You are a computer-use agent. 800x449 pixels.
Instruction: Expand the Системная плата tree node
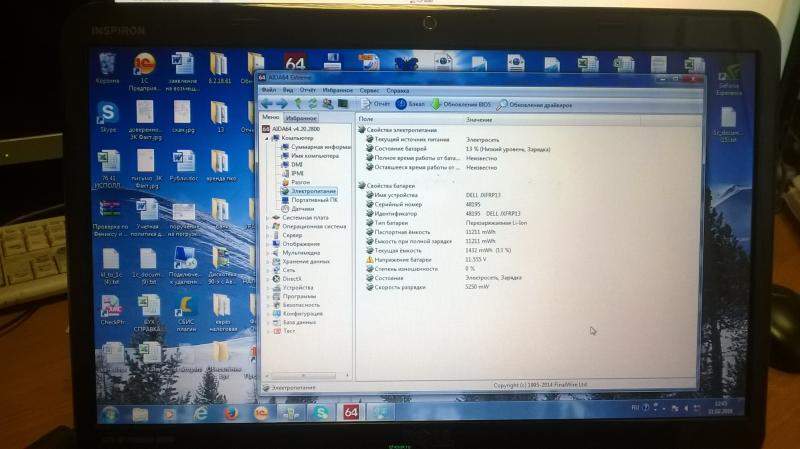tap(267, 217)
